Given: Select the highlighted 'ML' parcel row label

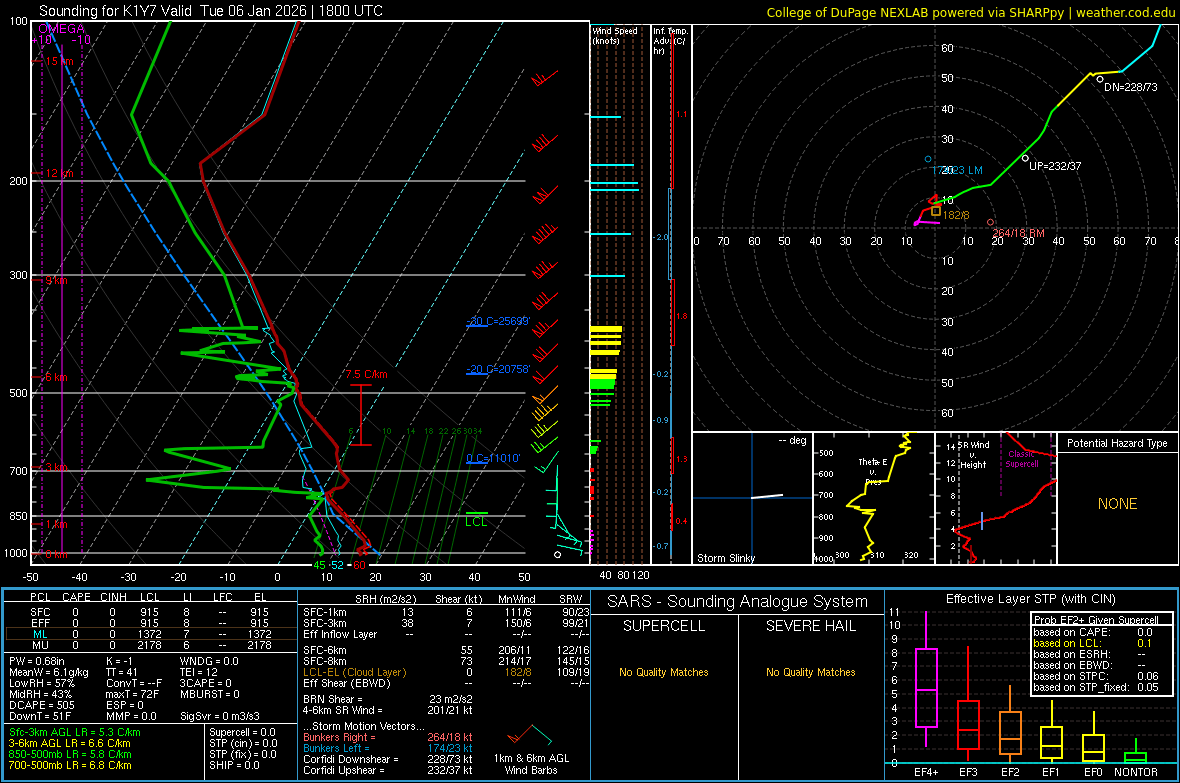Looking at the screenshot, I should pos(40,635).
